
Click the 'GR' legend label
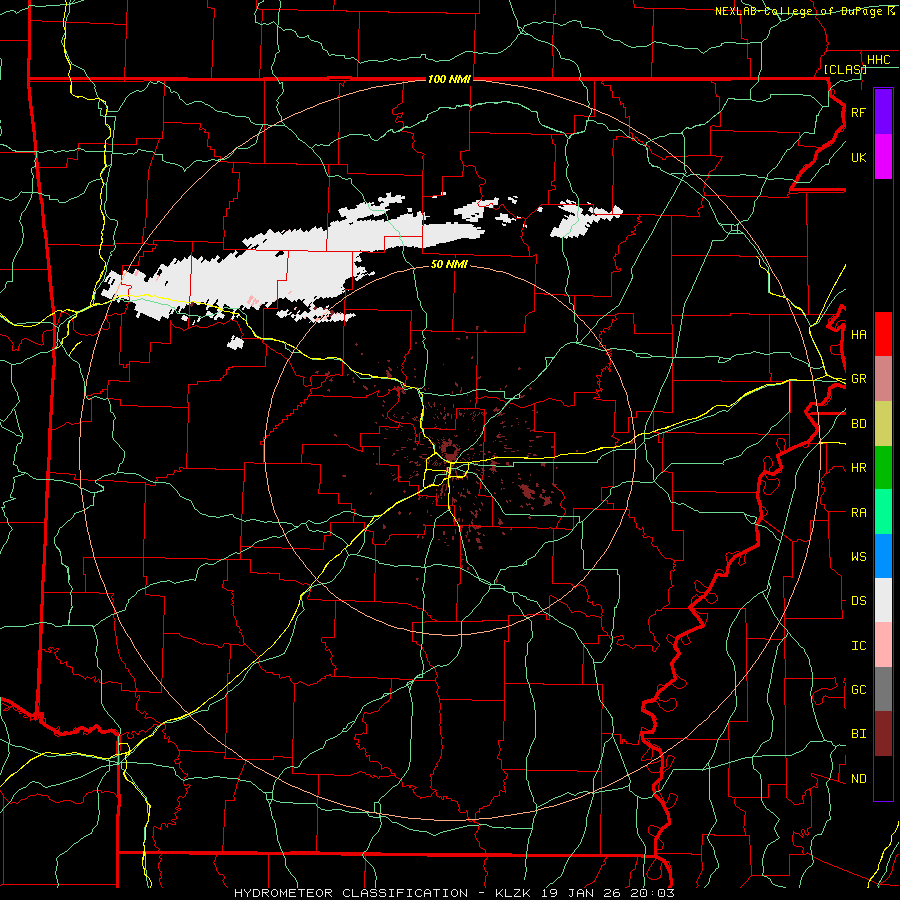tap(858, 379)
